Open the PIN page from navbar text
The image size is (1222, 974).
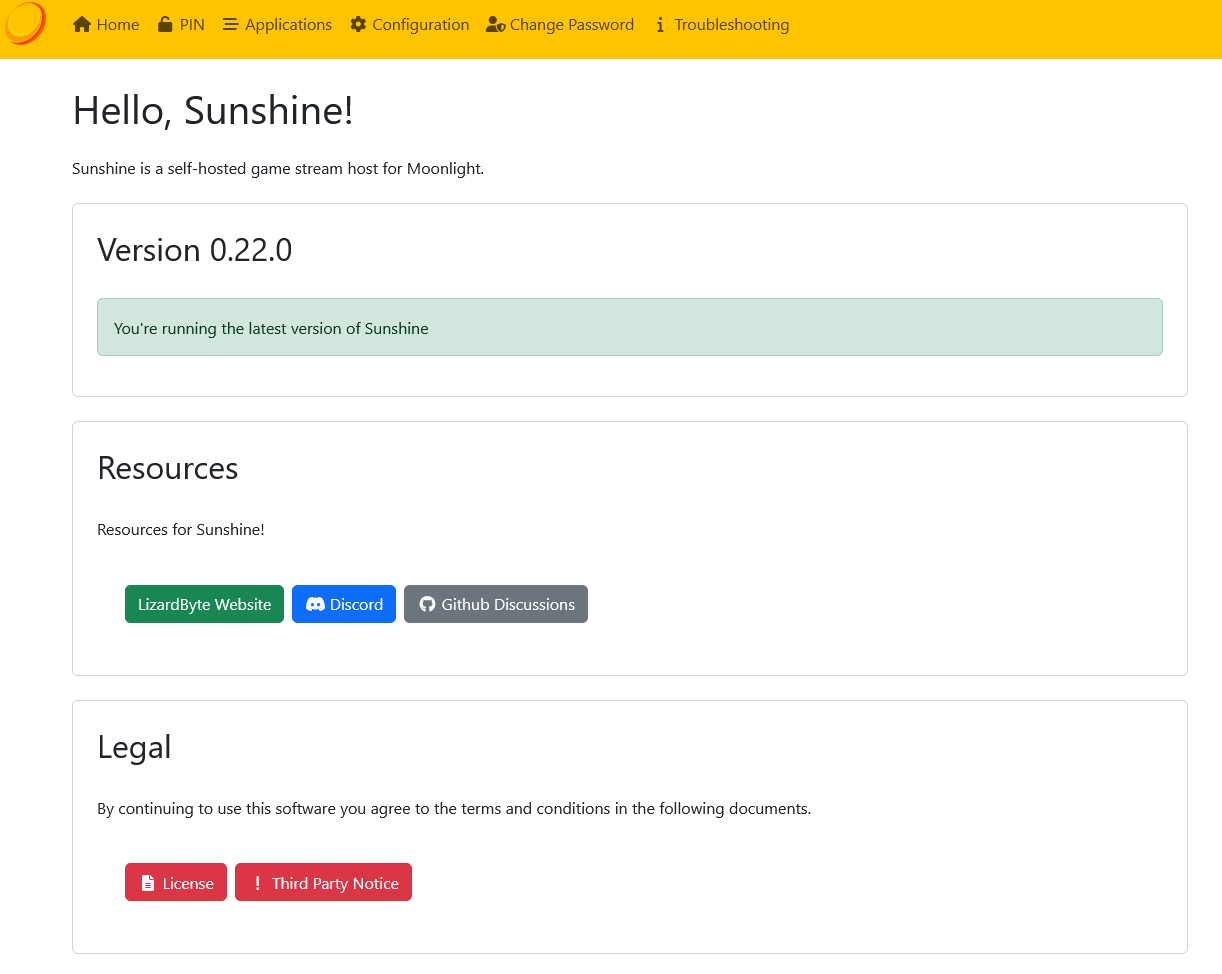coord(192,25)
